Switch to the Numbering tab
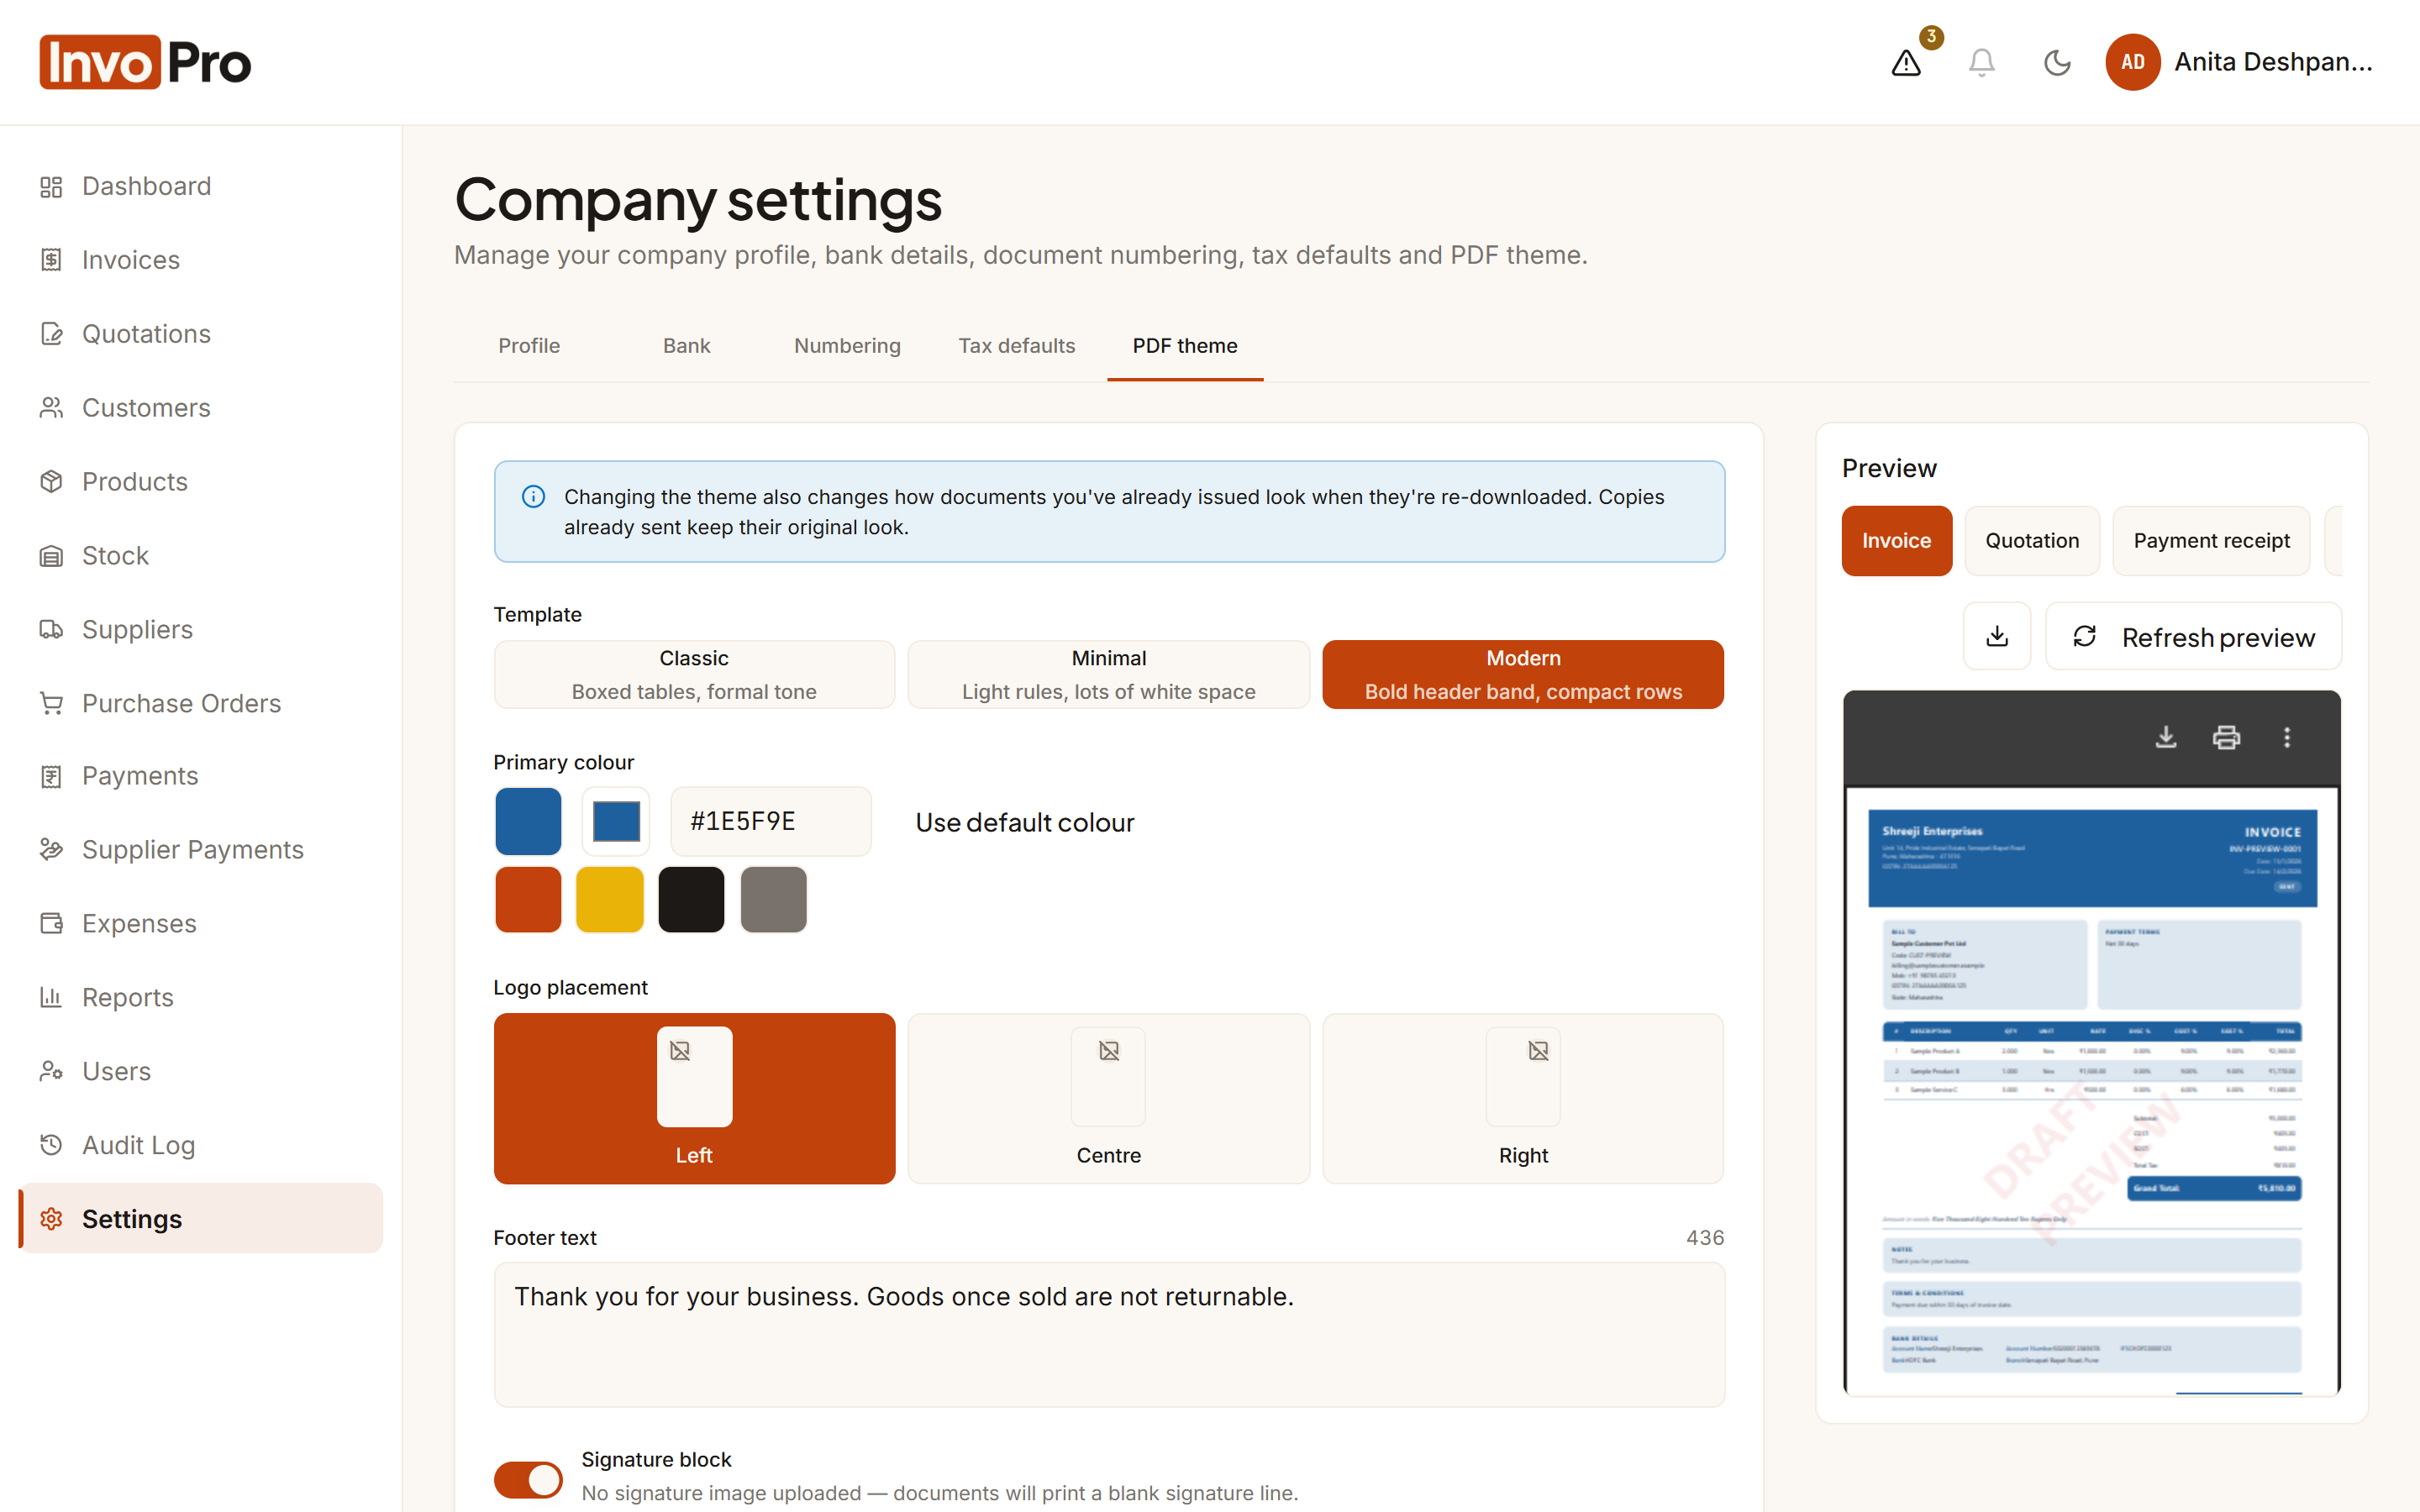This screenshot has height=1512, width=2420. (x=847, y=346)
